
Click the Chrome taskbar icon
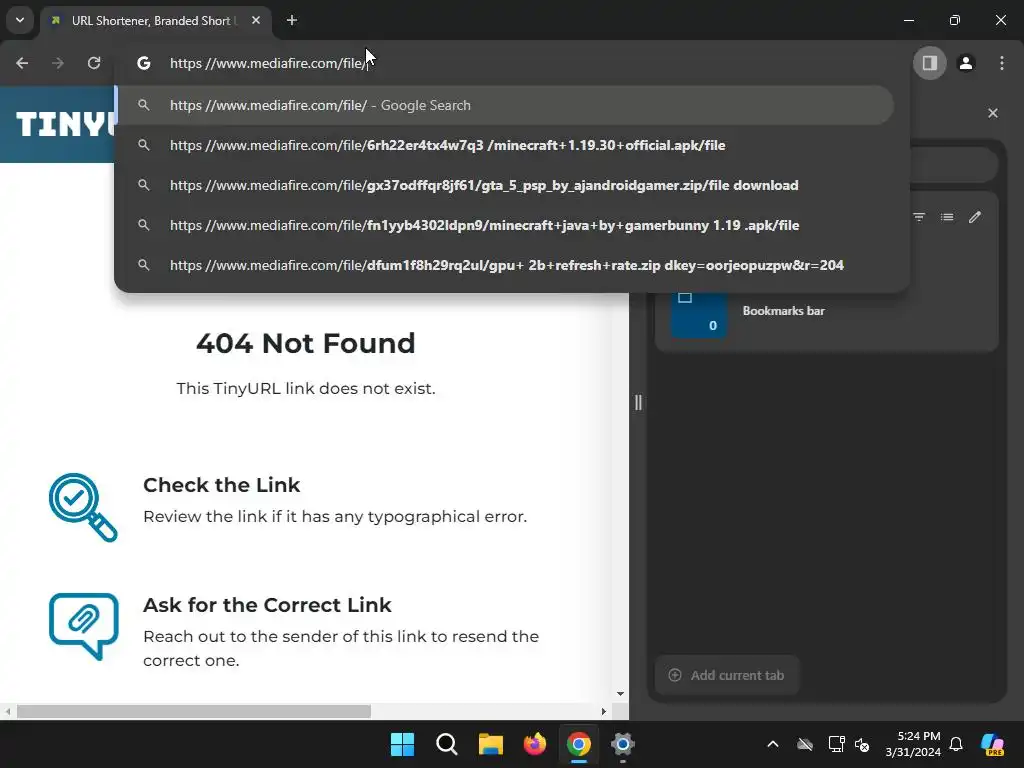579,744
